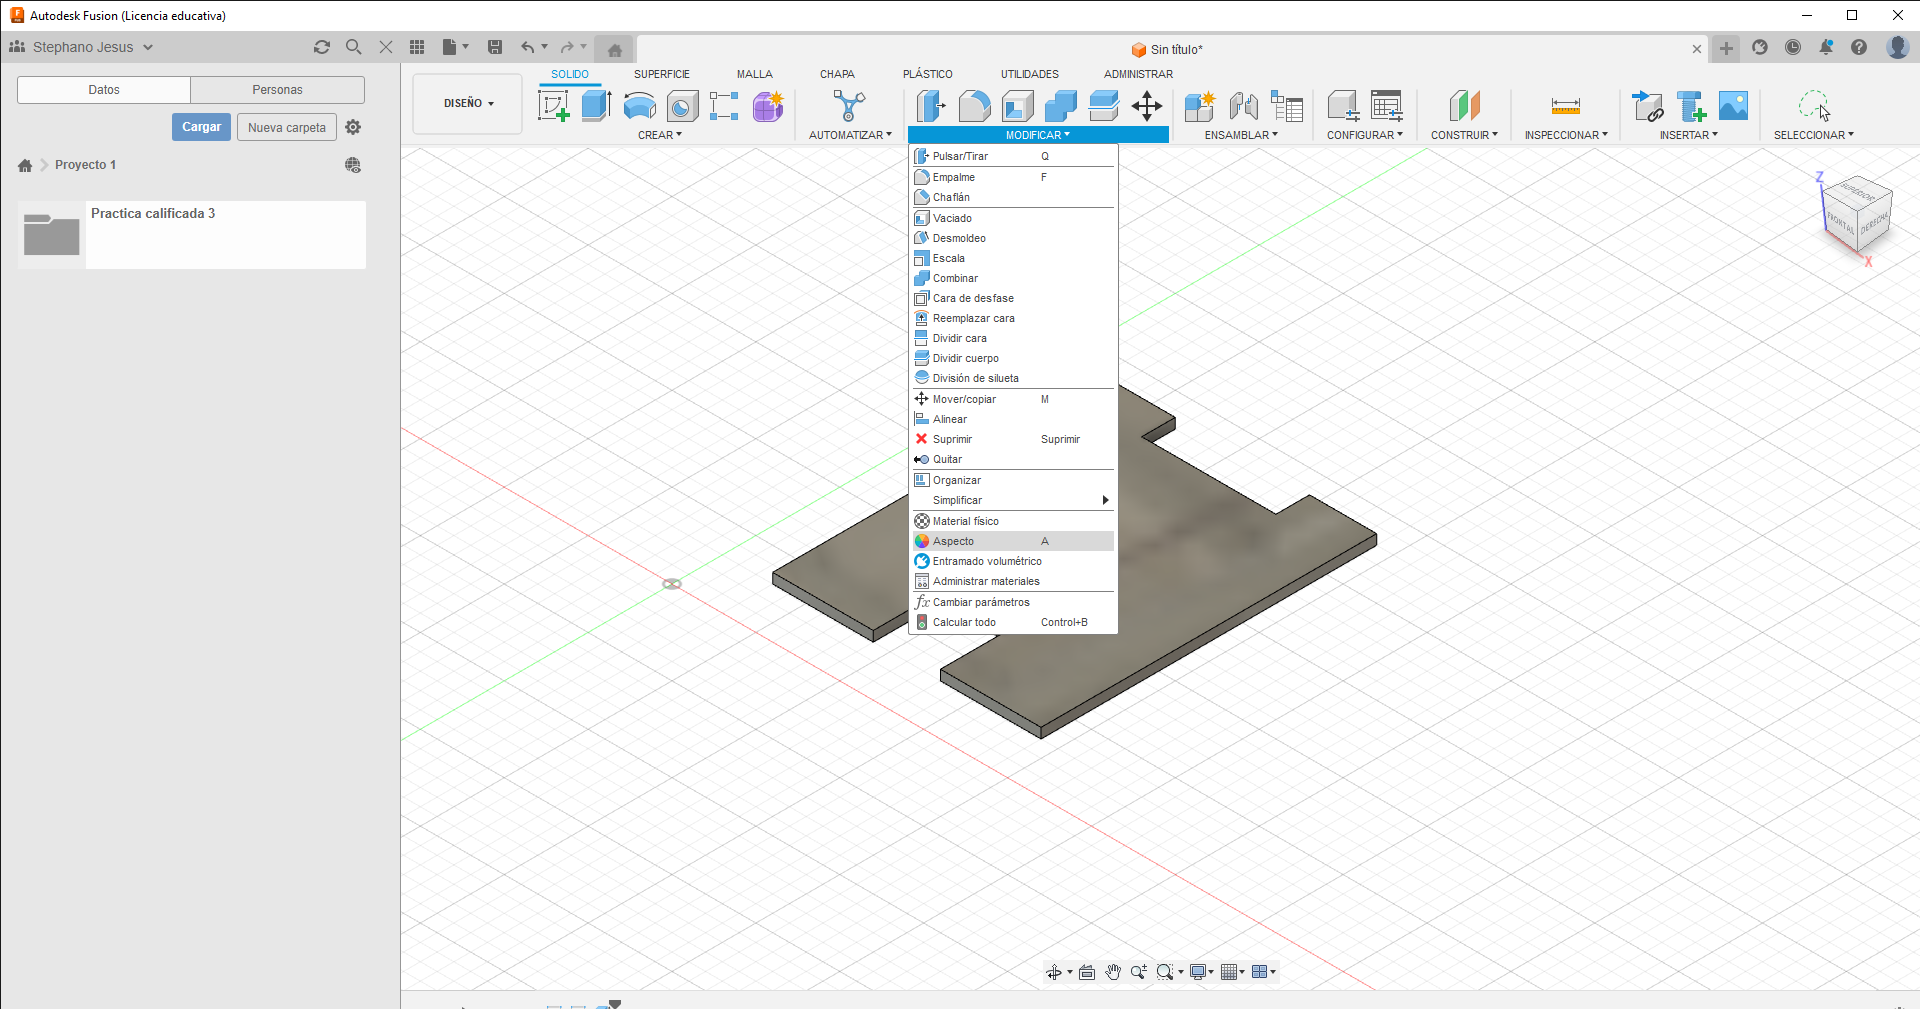Viewport: 1920px width, 1009px height.
Task: Expand the ENSAMBLAR dropdown
Action: tap(1241, 135)
